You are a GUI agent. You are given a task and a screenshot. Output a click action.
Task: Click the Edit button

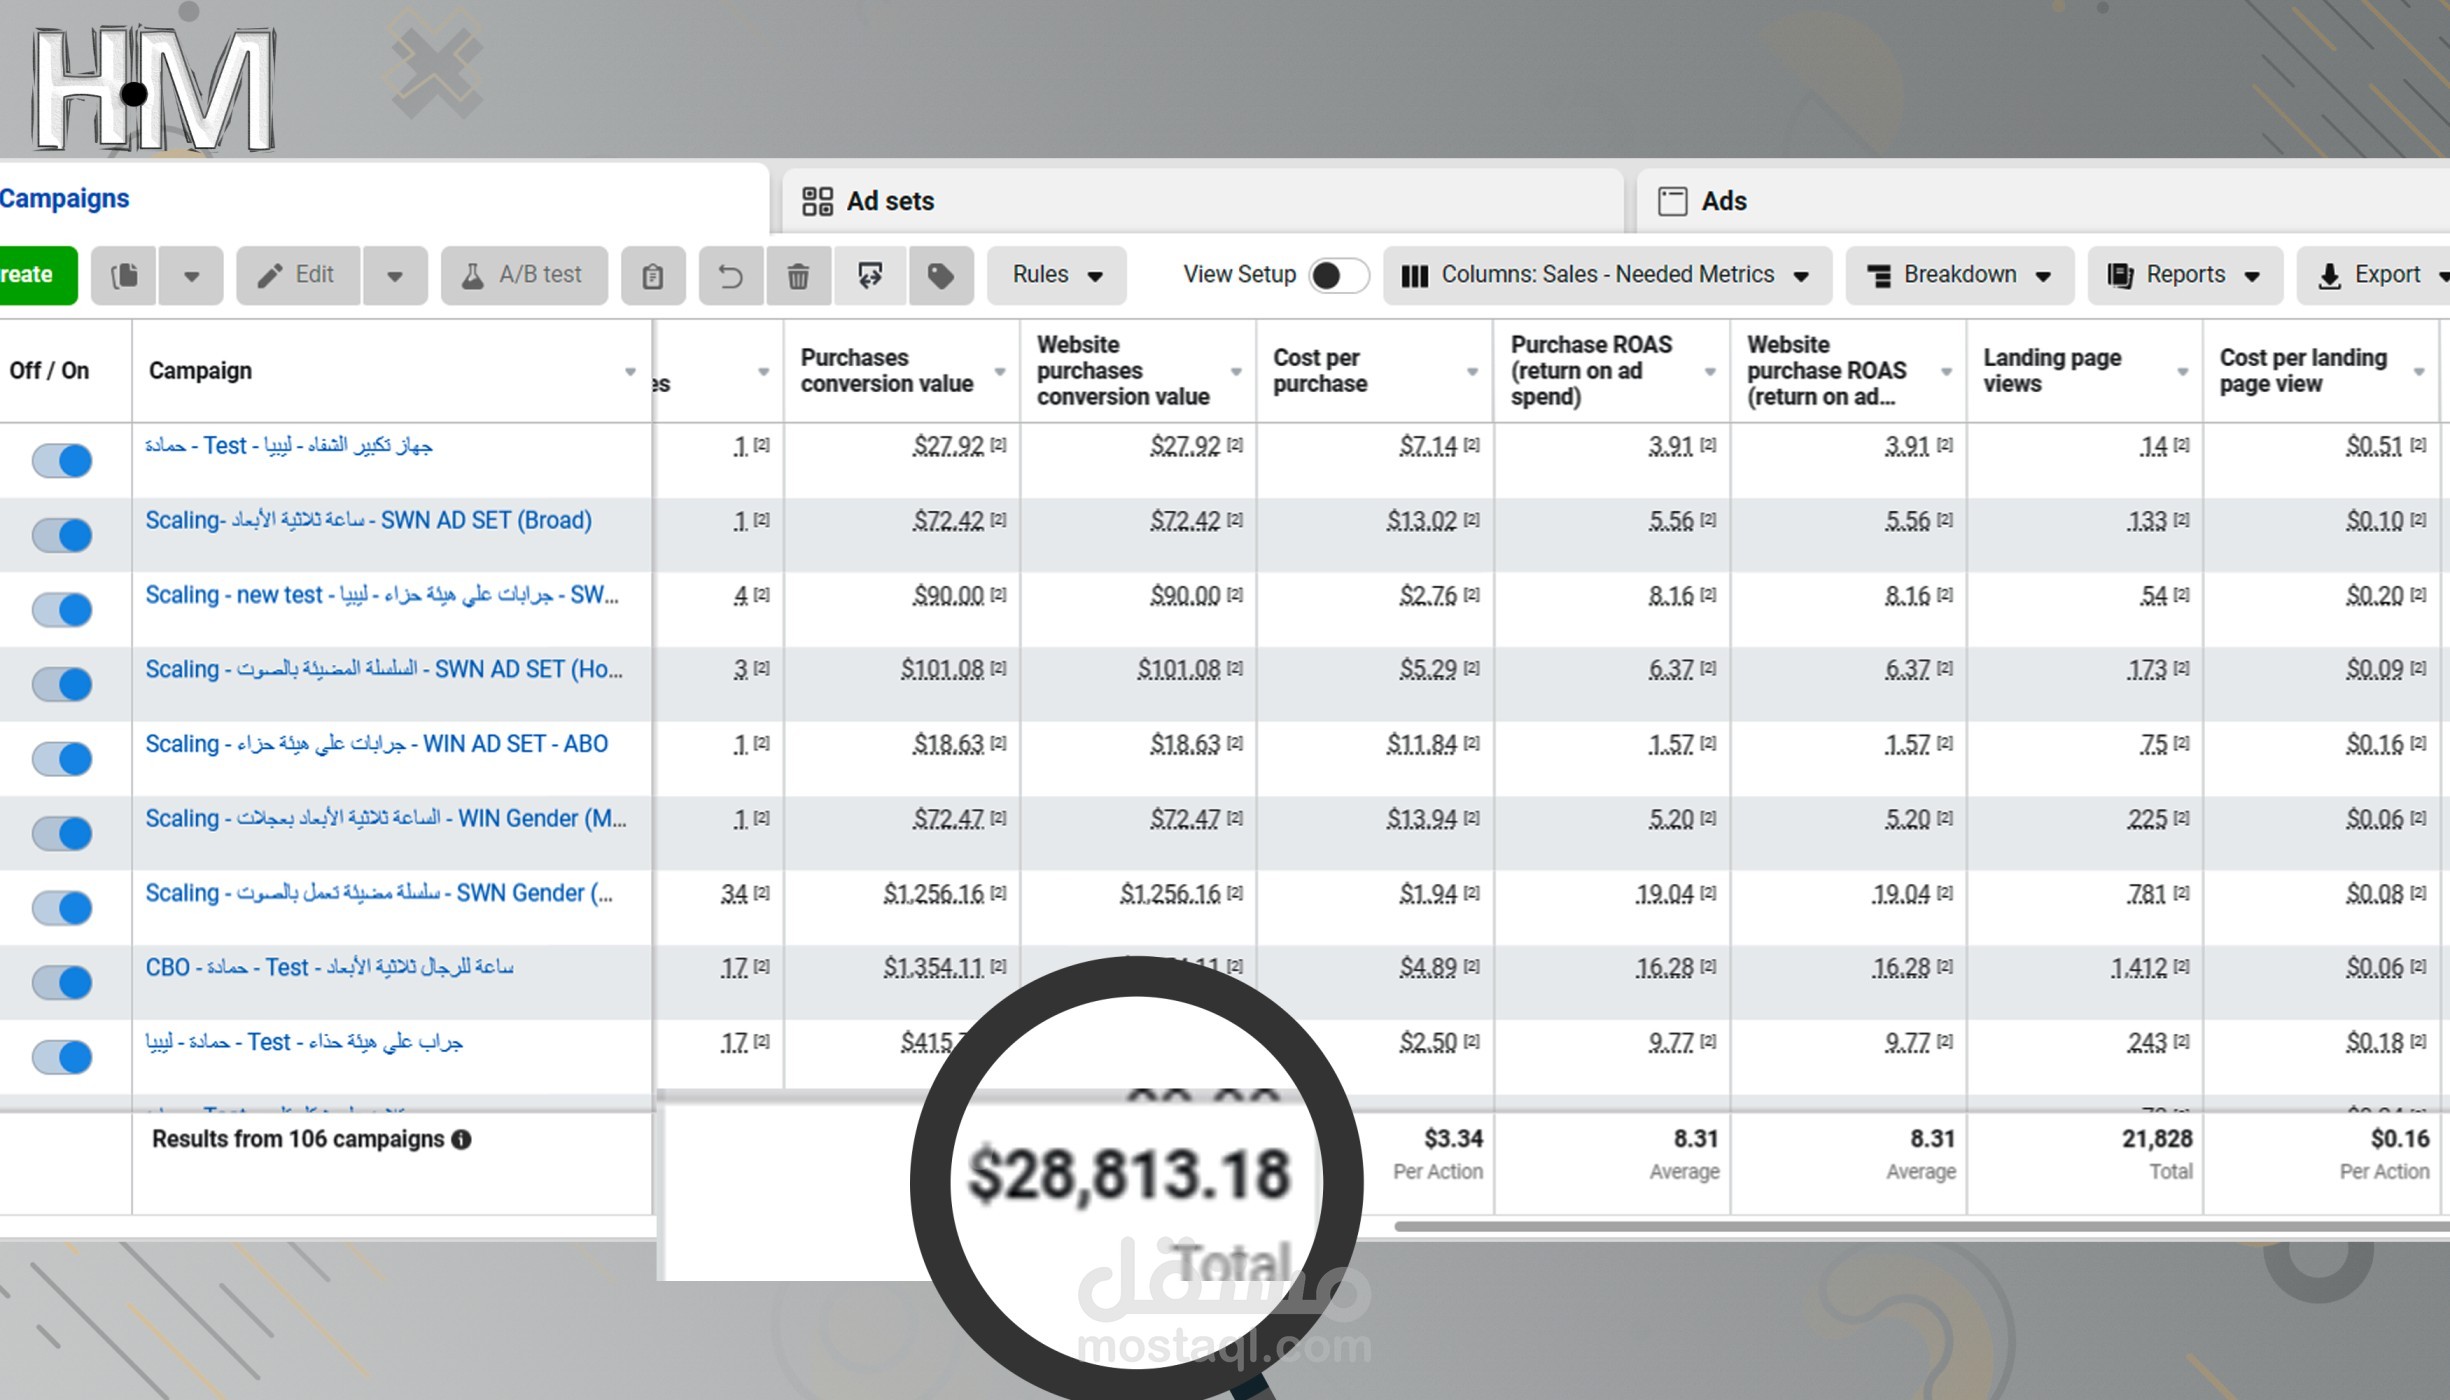tap(297, 275)
